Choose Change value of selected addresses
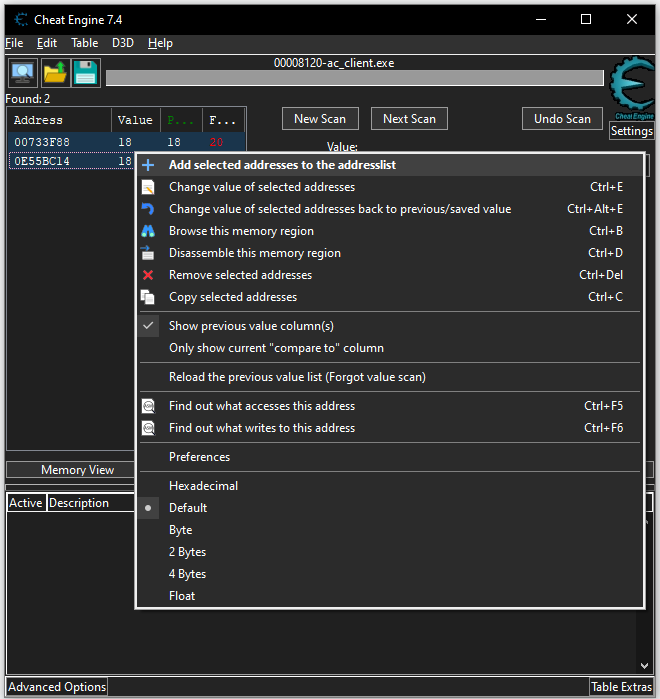 click(x=390, y=187)
